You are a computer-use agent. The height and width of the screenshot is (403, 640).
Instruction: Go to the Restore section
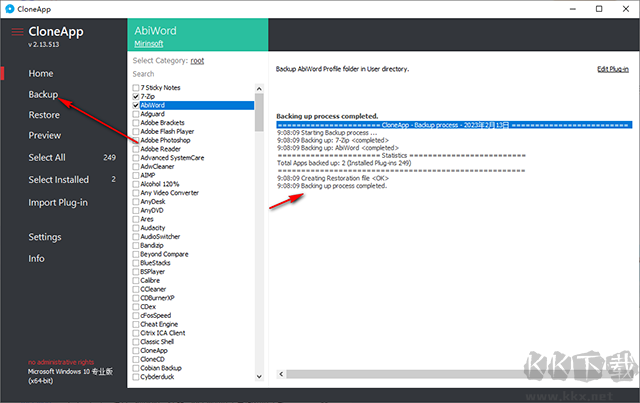coord(44,115)
